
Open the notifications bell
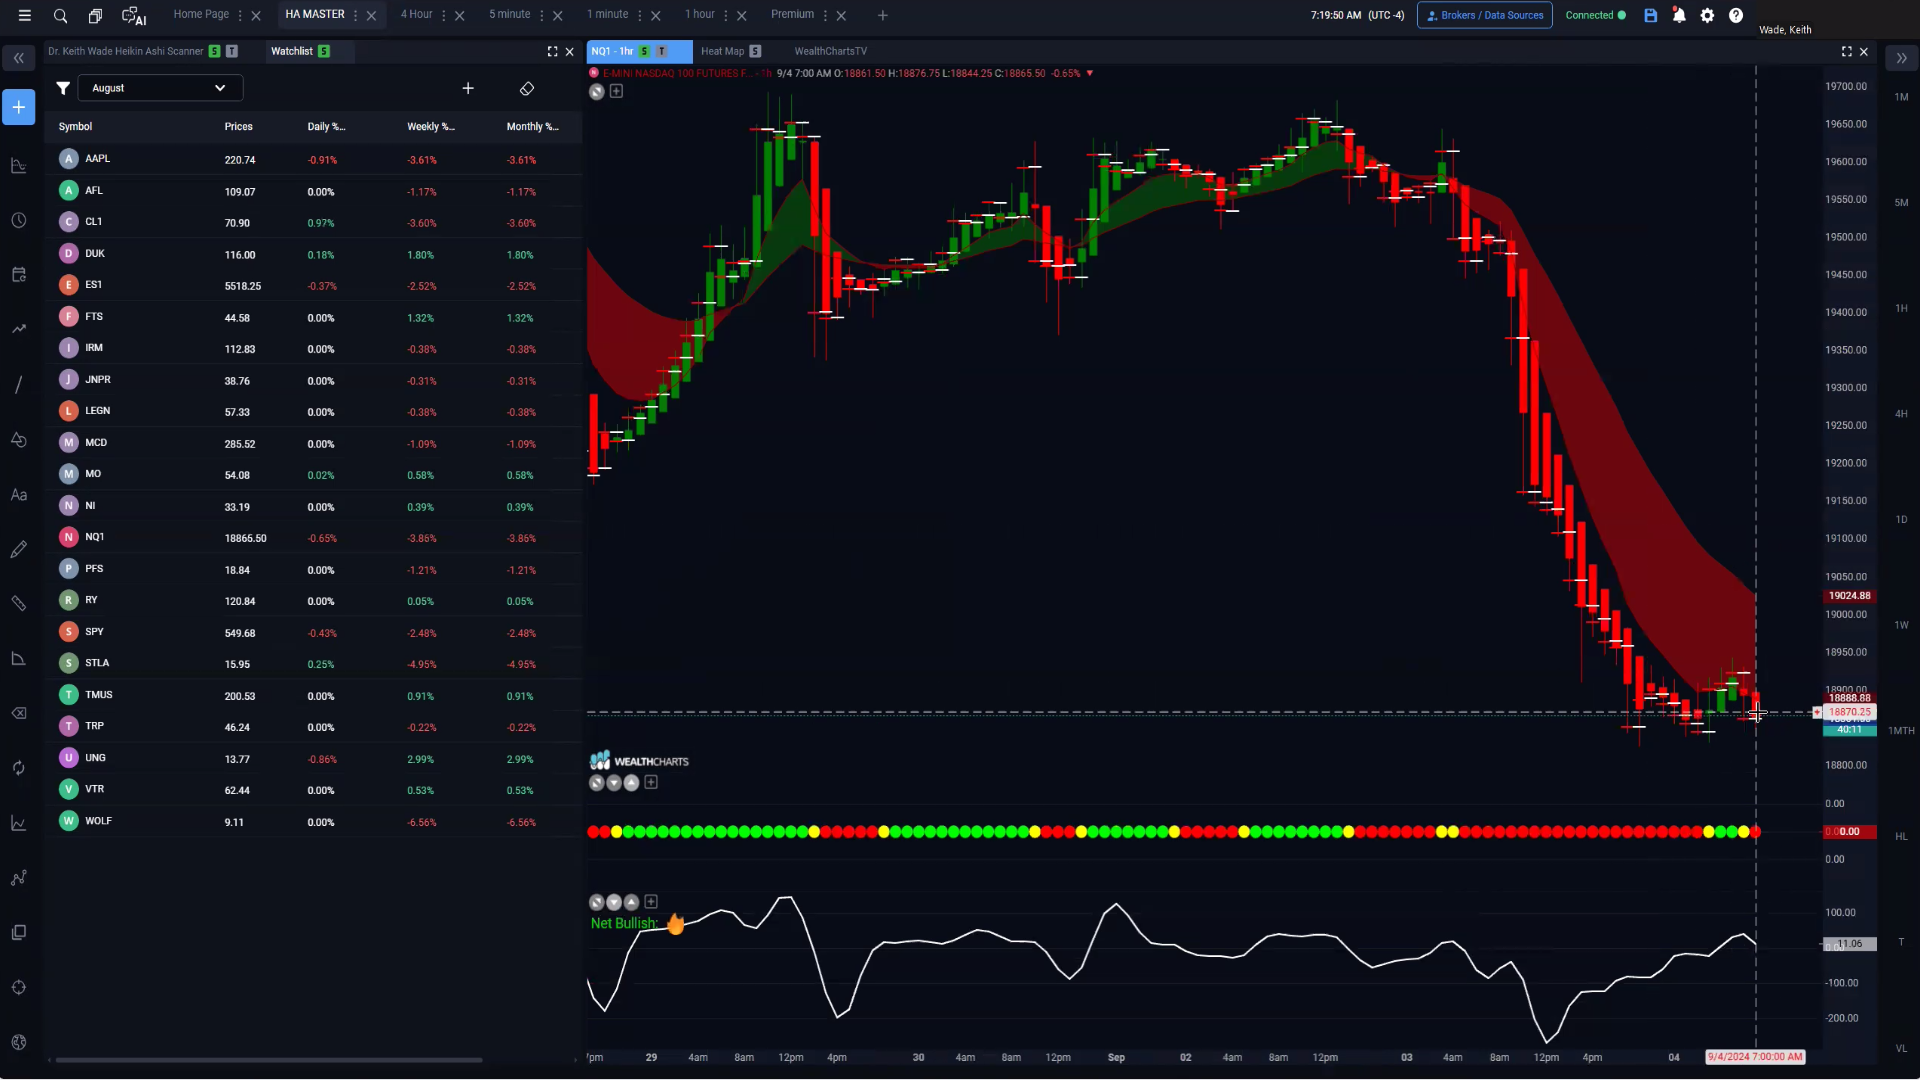pos(1679,15)
